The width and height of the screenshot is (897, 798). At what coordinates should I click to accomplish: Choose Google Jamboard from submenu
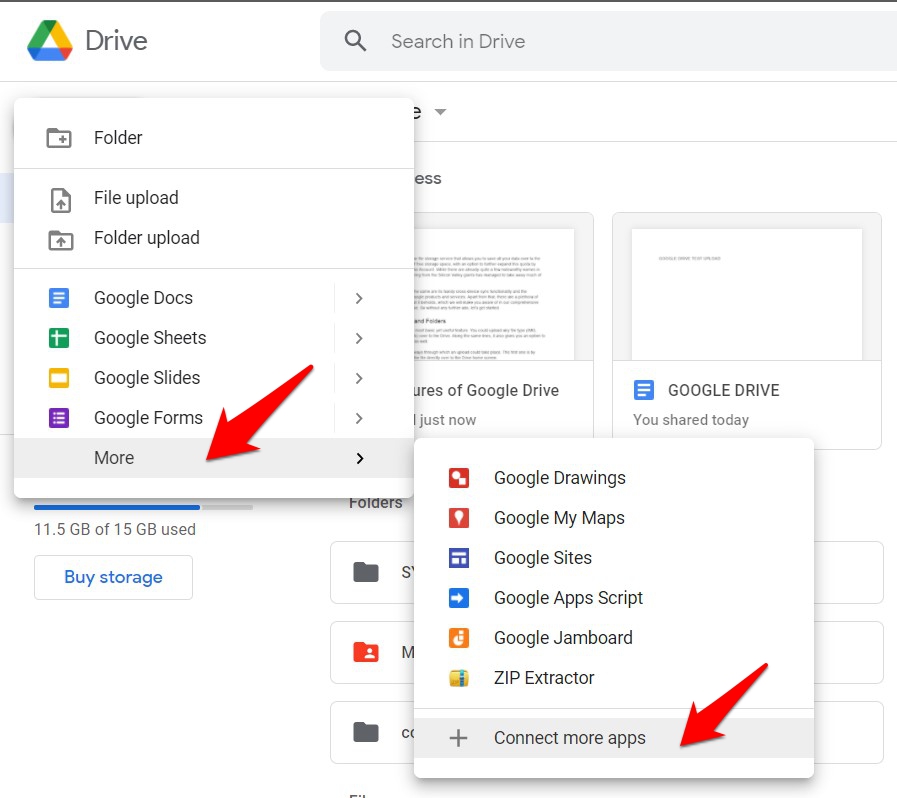(x=613, y=638)
